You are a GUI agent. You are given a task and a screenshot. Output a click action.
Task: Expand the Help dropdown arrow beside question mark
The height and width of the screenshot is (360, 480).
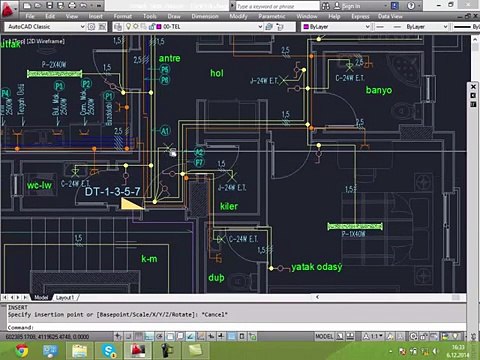point(419,6)
